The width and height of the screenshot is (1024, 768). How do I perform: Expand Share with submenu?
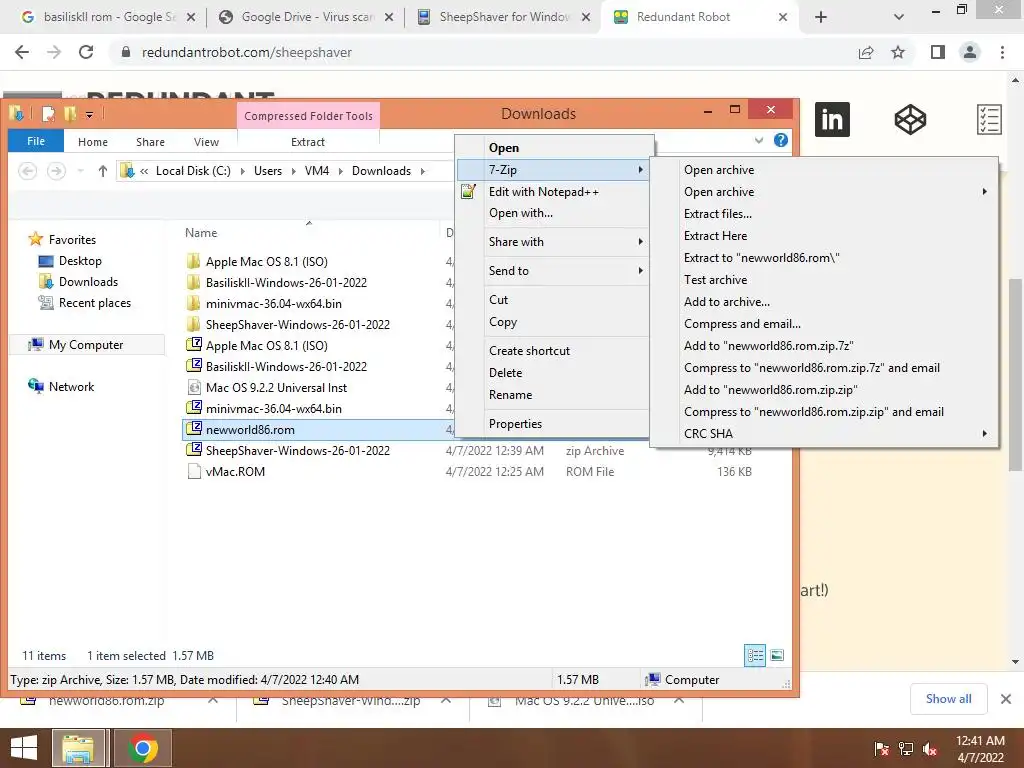click(553, 242)
